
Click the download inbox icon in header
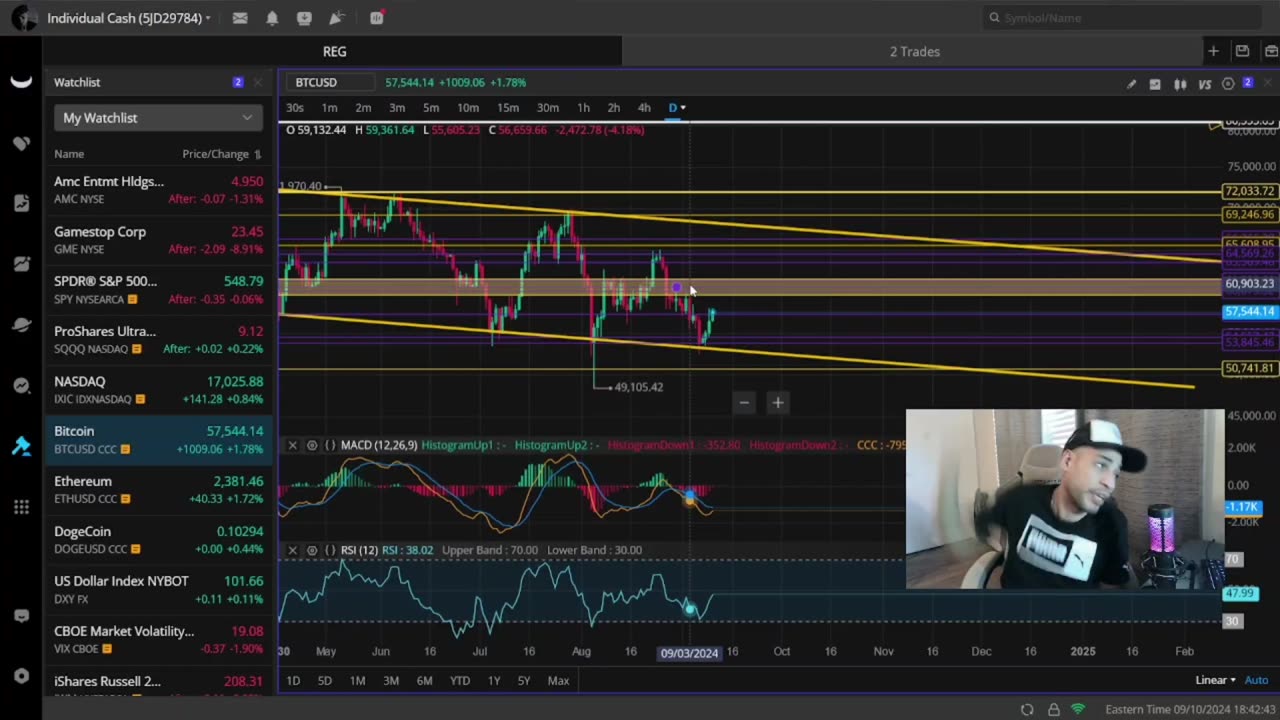304,18
